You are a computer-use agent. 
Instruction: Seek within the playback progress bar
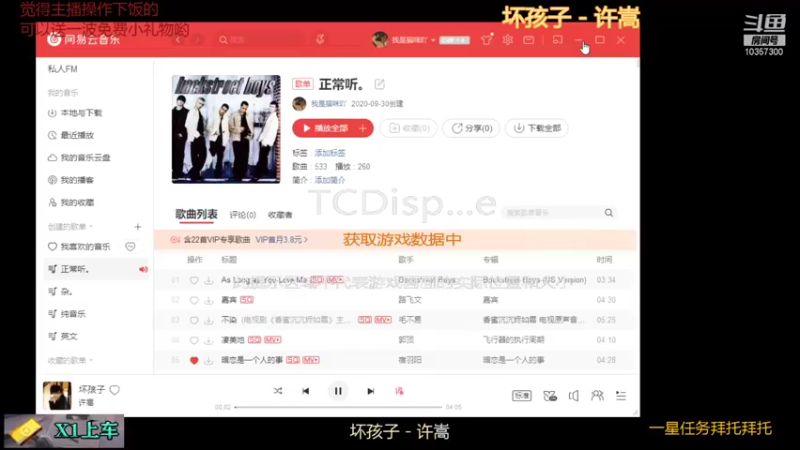(338, 407)
